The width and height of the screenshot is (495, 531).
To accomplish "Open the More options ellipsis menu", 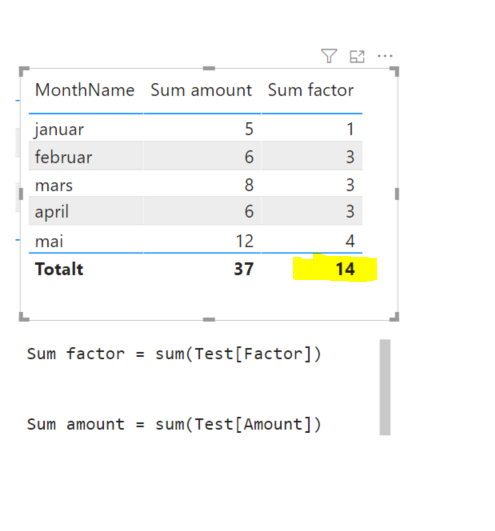I will (x=385, y=56).
